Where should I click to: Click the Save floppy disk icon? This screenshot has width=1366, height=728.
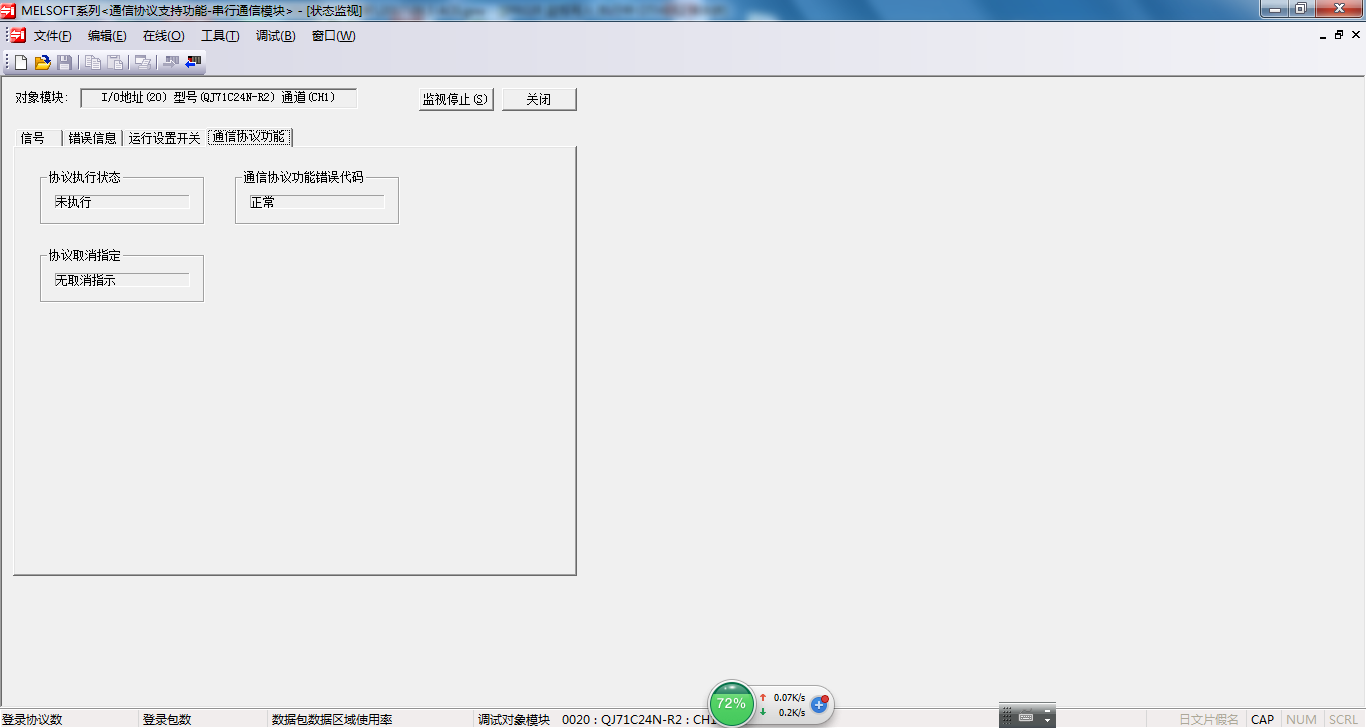tap(65, 63)
